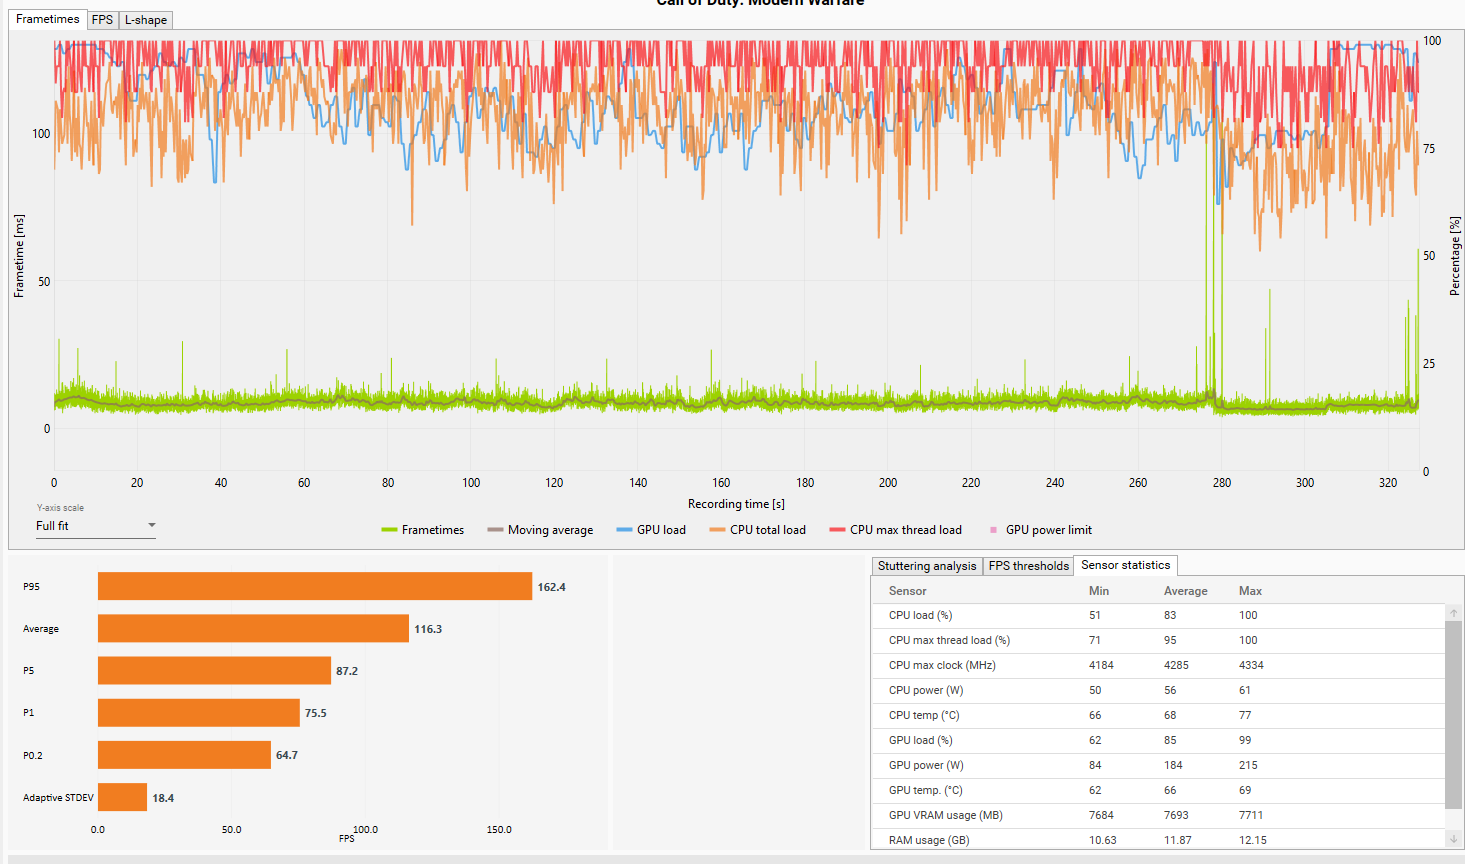Image resolution: width=1465 pixels, height=864 pixels.
Task: Select the Sensor statistics tab
Action: click(1125, 565)
